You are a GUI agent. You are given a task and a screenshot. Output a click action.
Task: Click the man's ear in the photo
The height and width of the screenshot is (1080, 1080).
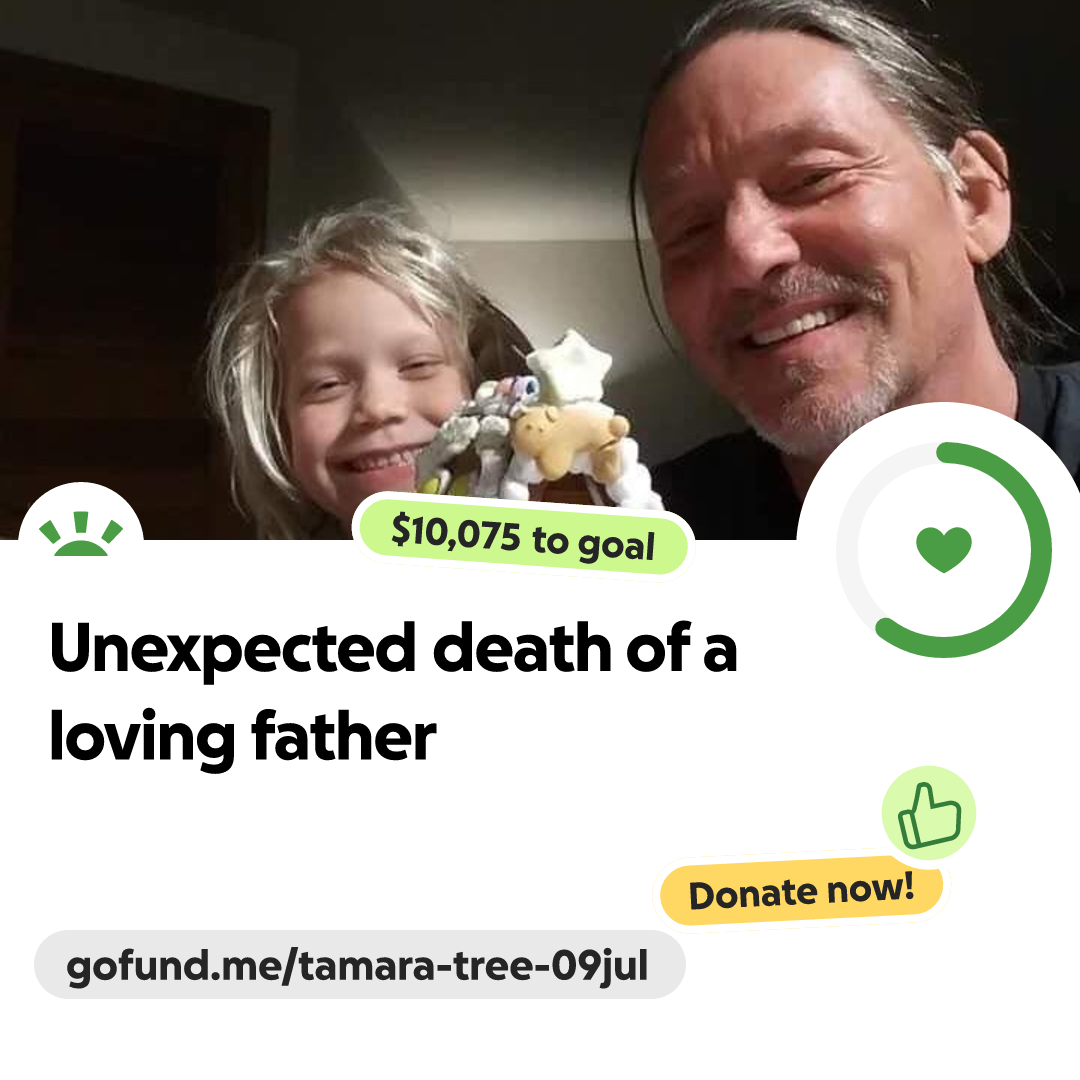click(x=978, y=196)
